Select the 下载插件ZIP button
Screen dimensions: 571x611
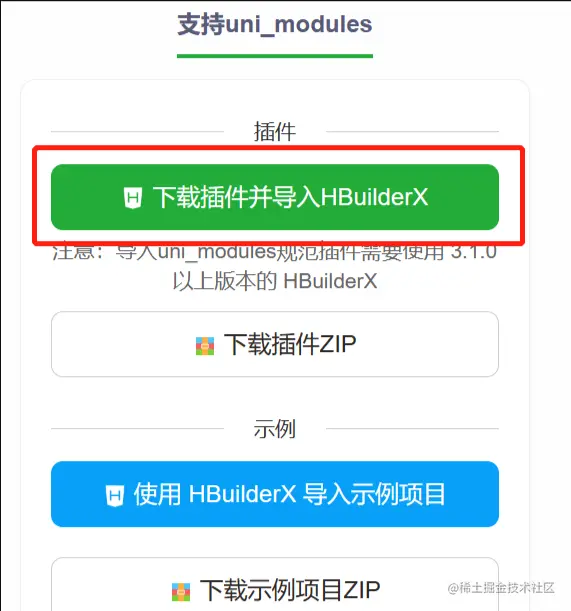pyautogui.click(x=275, y=344)
